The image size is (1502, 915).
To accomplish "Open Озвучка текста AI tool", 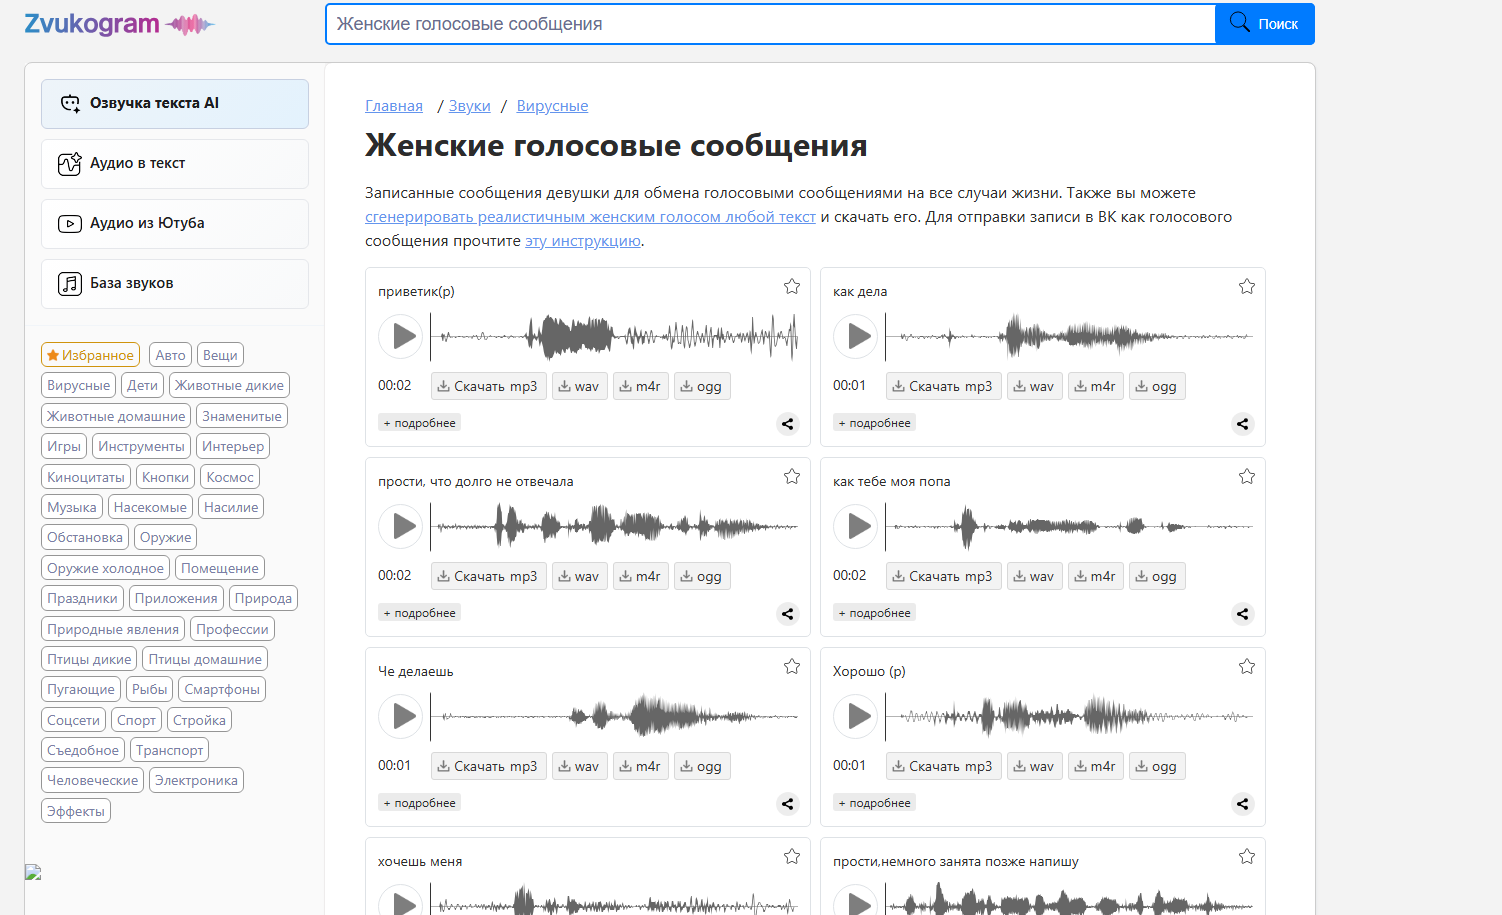I will [175, 104].
